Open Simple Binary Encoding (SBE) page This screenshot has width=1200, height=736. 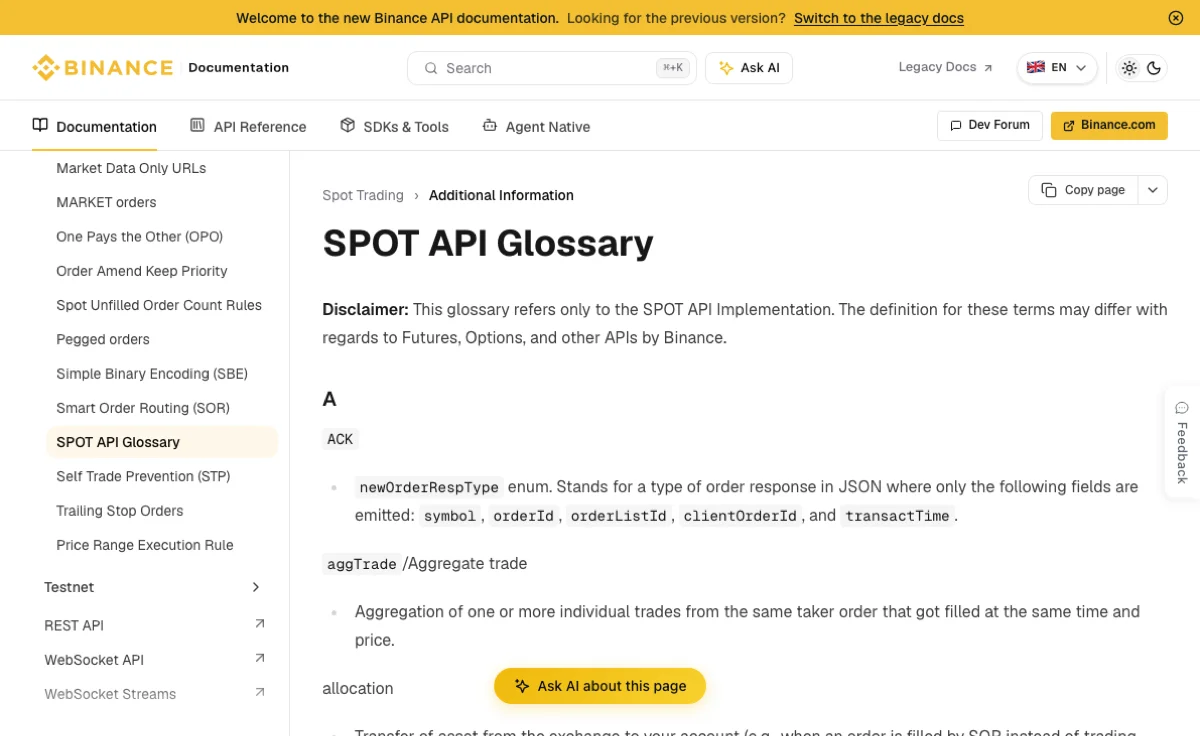point(152,374)
